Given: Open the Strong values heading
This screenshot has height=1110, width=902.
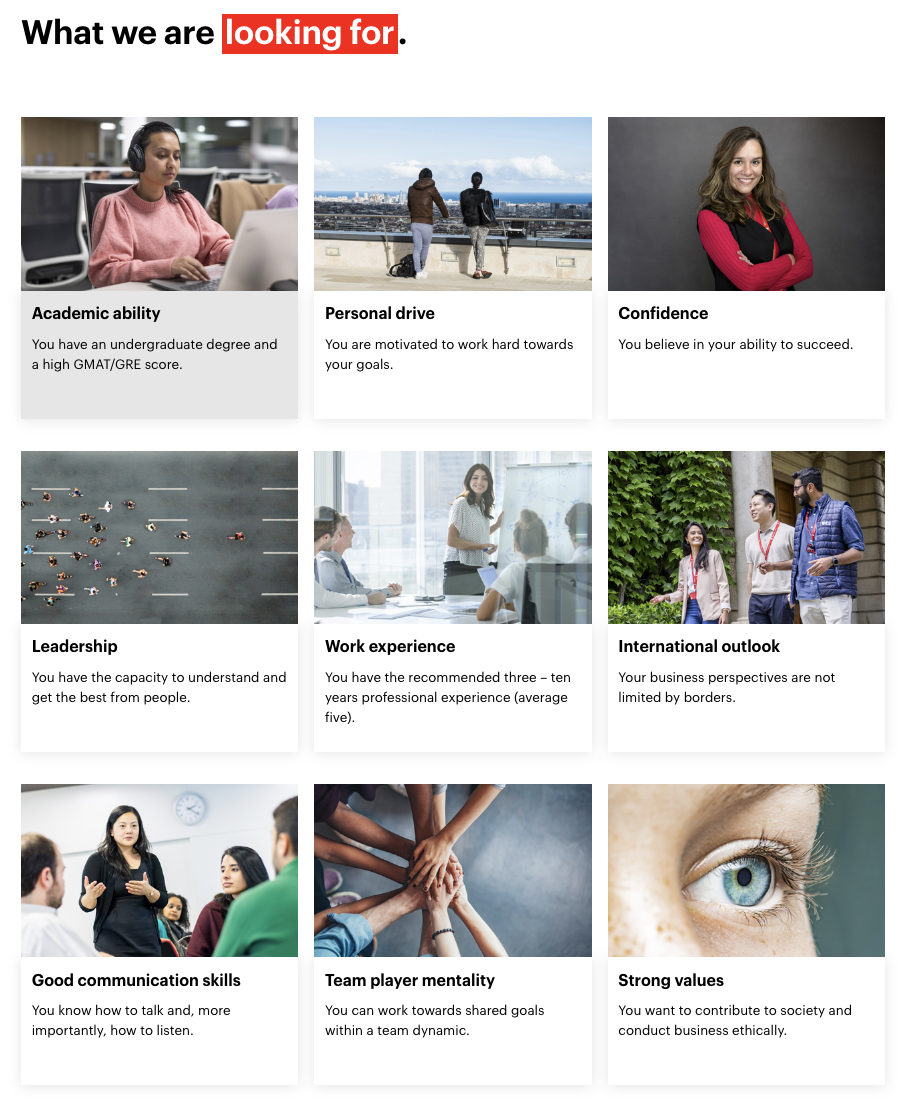Looking at the screenshot, I should point(671,980).
